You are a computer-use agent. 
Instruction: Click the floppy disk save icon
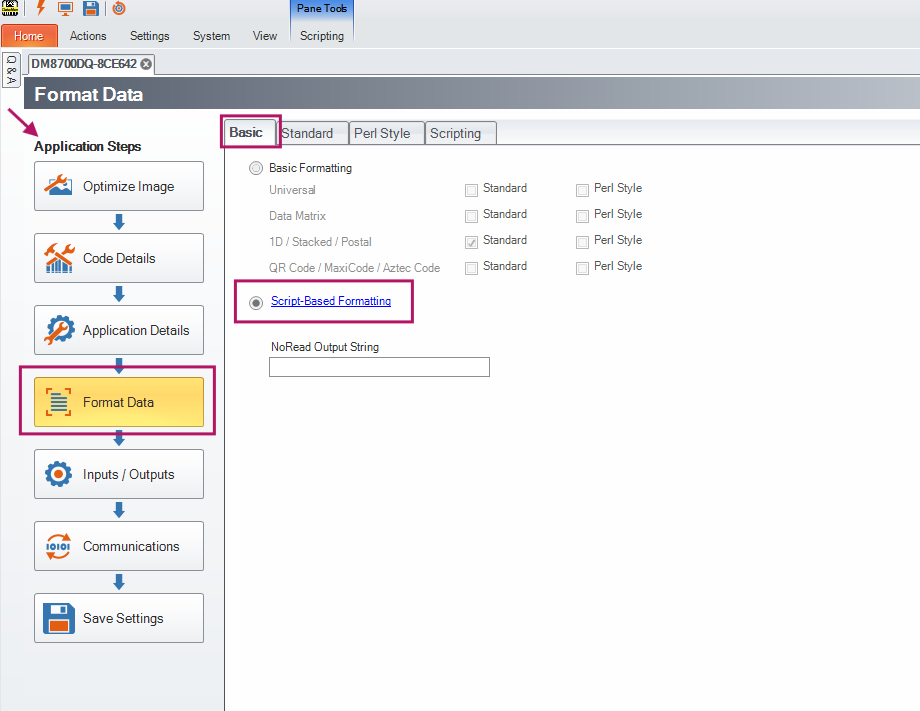(x=91, y=8)
